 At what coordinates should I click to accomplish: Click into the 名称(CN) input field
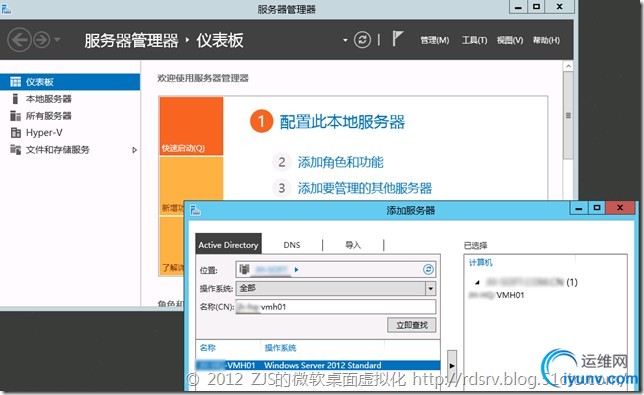(336, 307)
